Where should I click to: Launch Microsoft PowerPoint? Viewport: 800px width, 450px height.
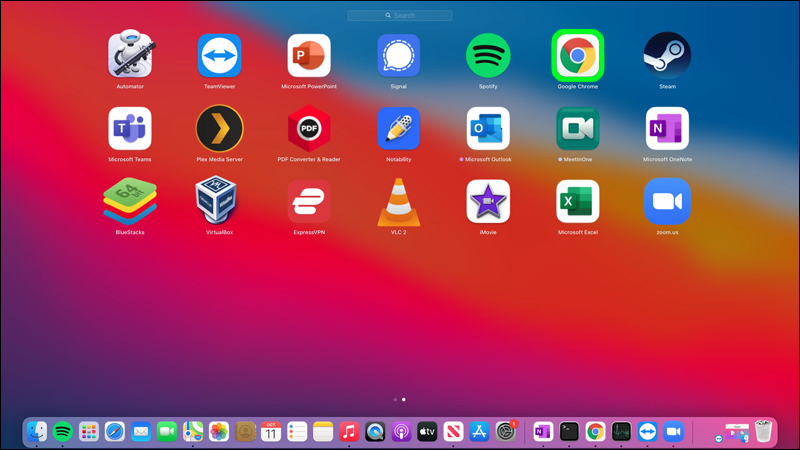309,56
